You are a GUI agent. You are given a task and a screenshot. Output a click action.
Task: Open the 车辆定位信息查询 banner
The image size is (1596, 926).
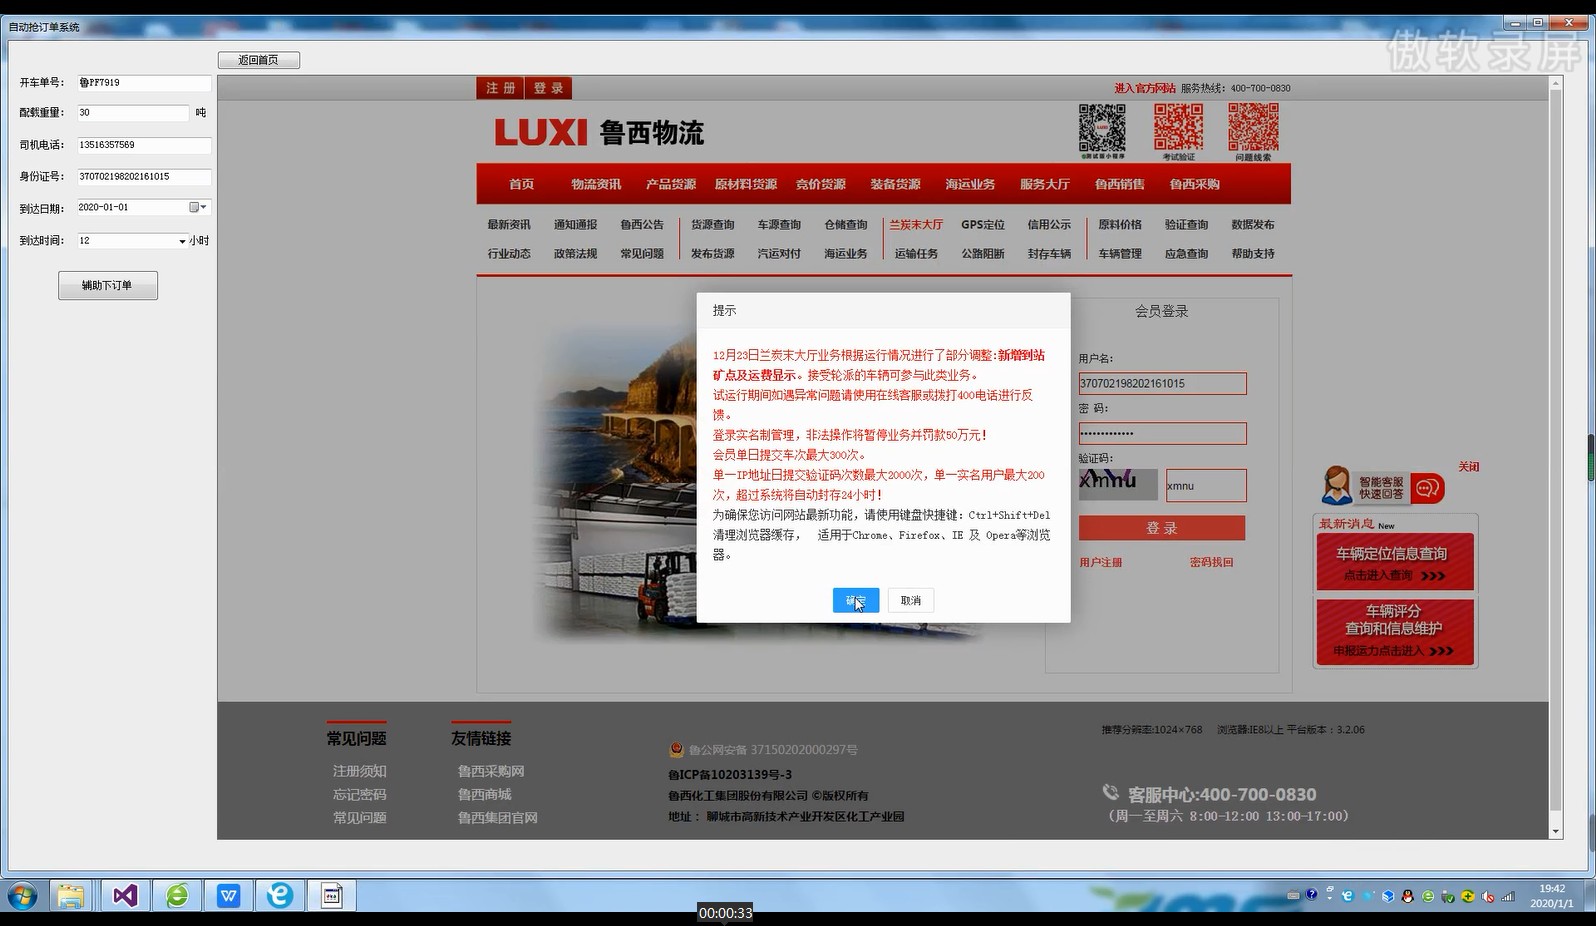[x=1395, y=562]
